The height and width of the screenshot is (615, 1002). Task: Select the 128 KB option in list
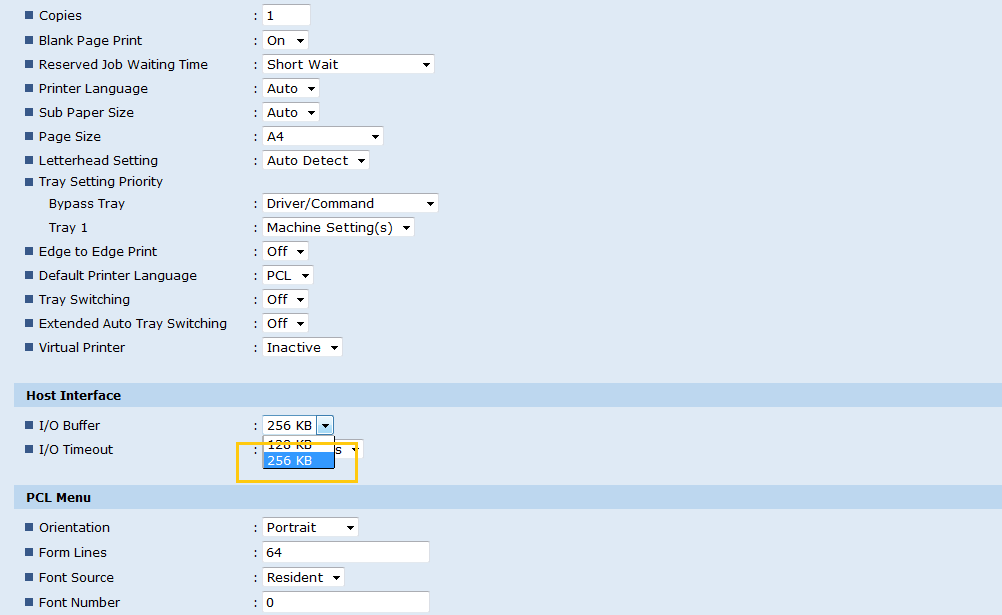pos(290,444)
